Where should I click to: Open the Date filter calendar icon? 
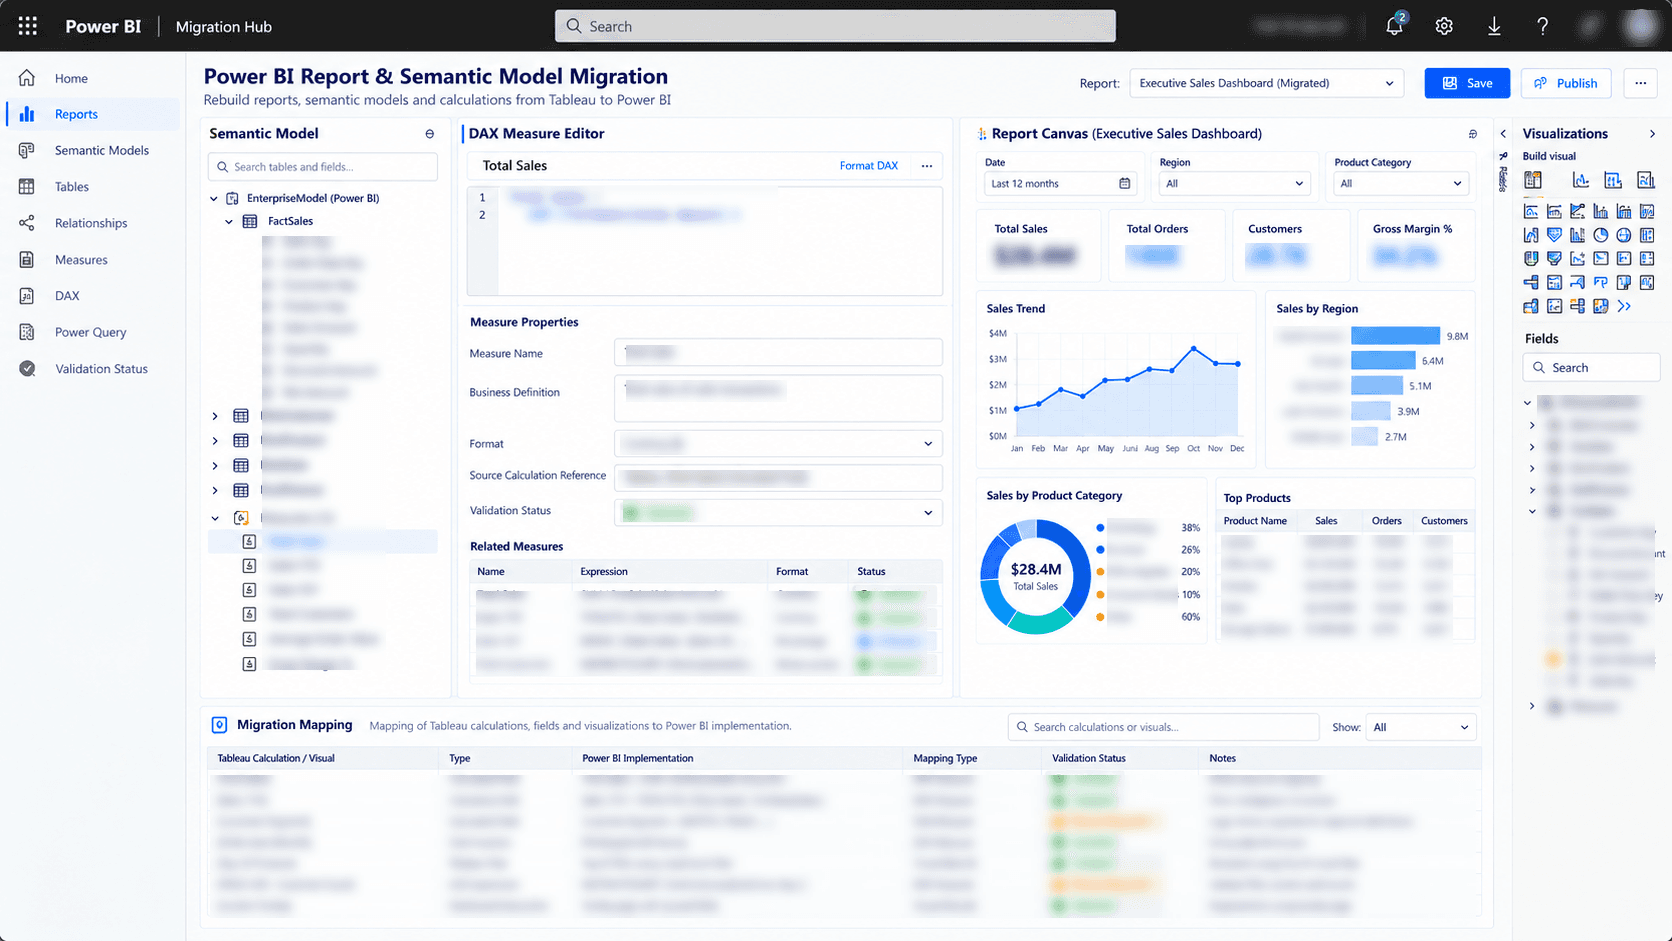(x=1125, y=183)
